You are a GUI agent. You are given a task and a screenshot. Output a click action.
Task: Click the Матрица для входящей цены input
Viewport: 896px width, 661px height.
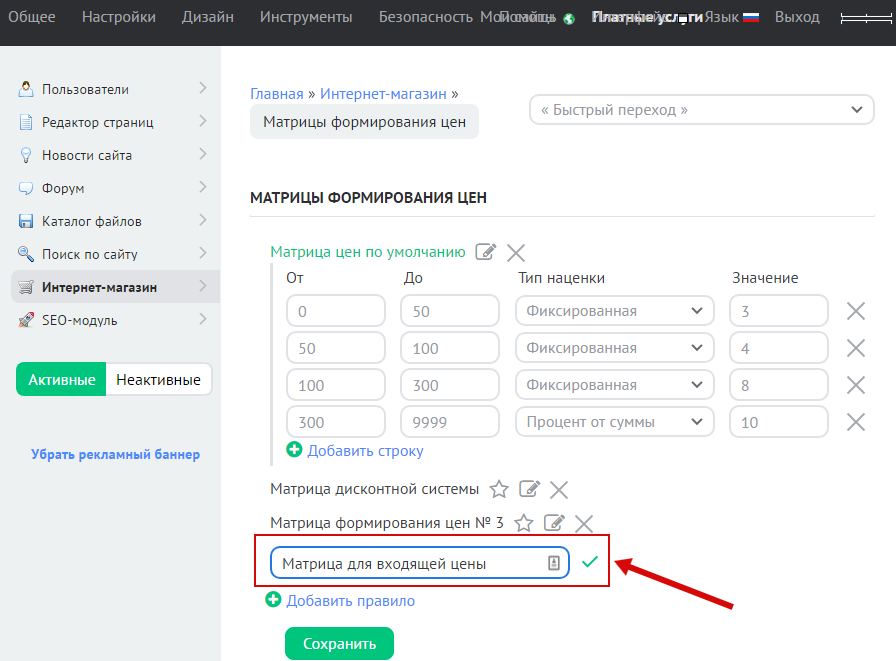(410, 563)
